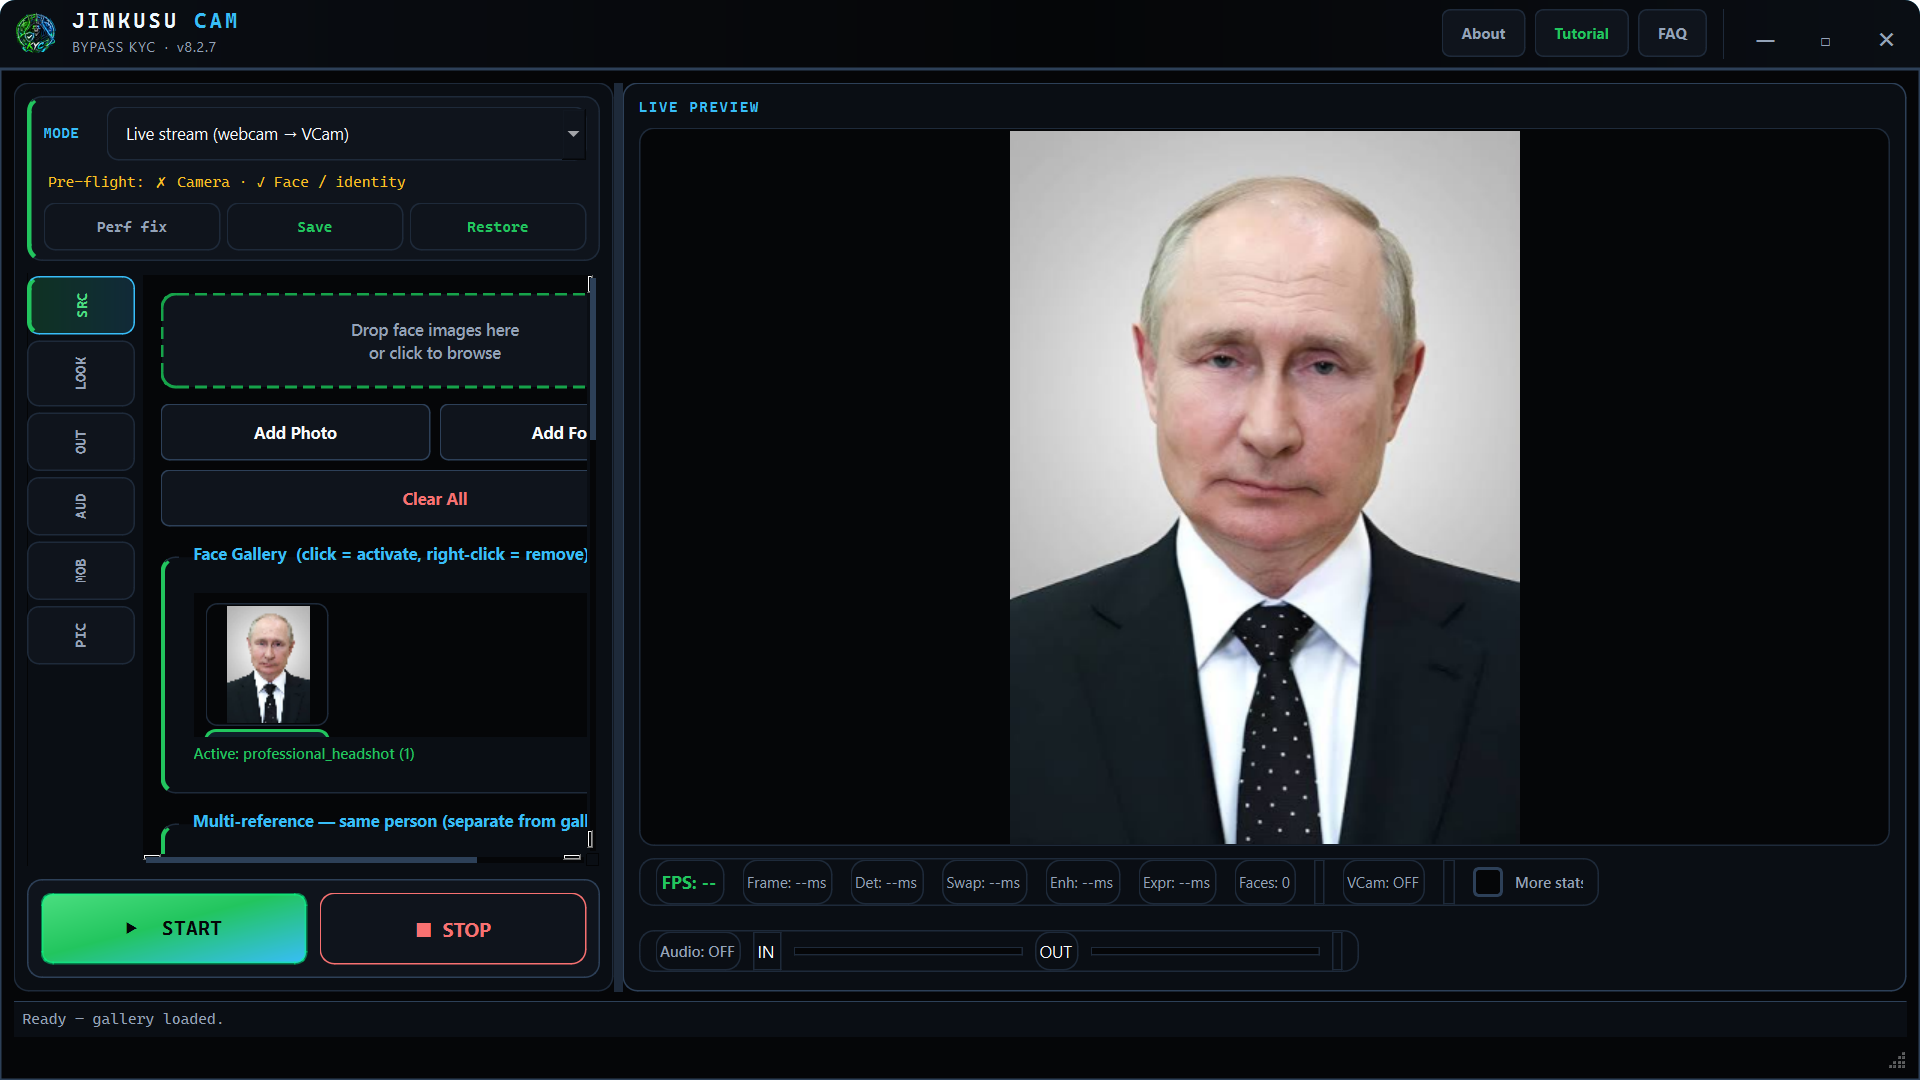Image resolution: width=1920 pixels, height=1080 pixels.
Task: Close the Jinkusu Cam window
Action: coord(1886,40)
